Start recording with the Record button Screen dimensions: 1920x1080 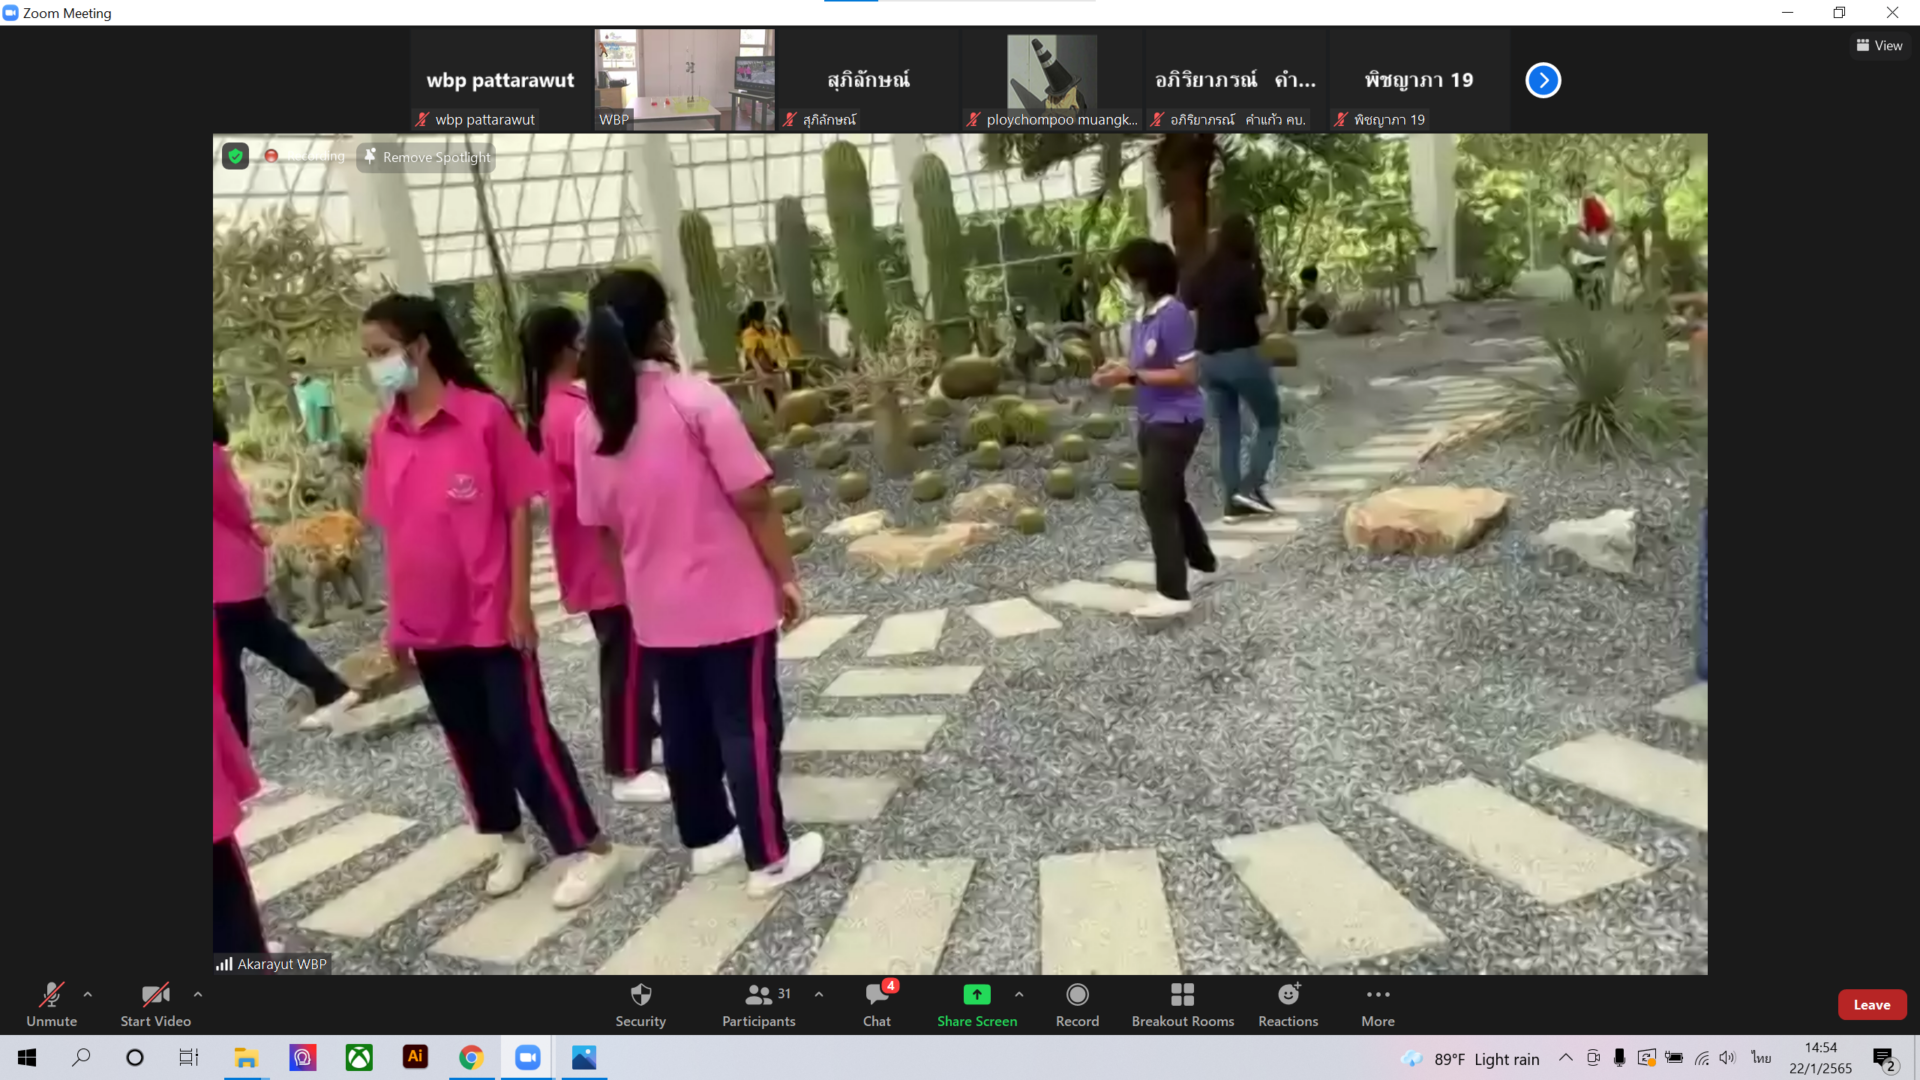(x=1077, y=1004)
